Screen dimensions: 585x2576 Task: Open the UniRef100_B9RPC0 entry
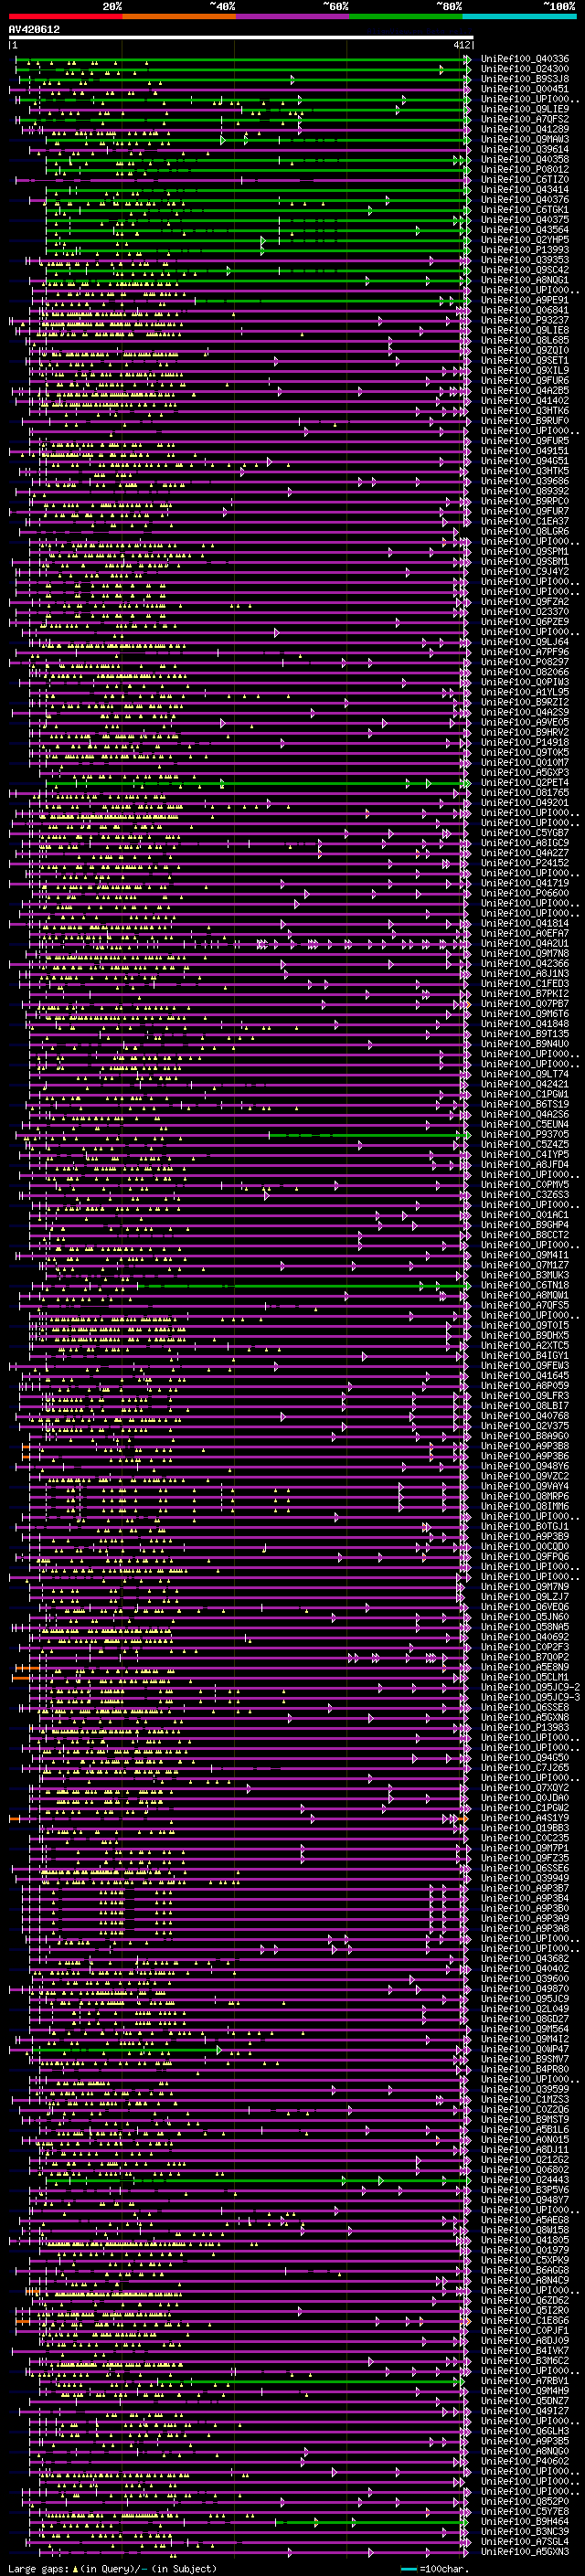coord(525,501)
